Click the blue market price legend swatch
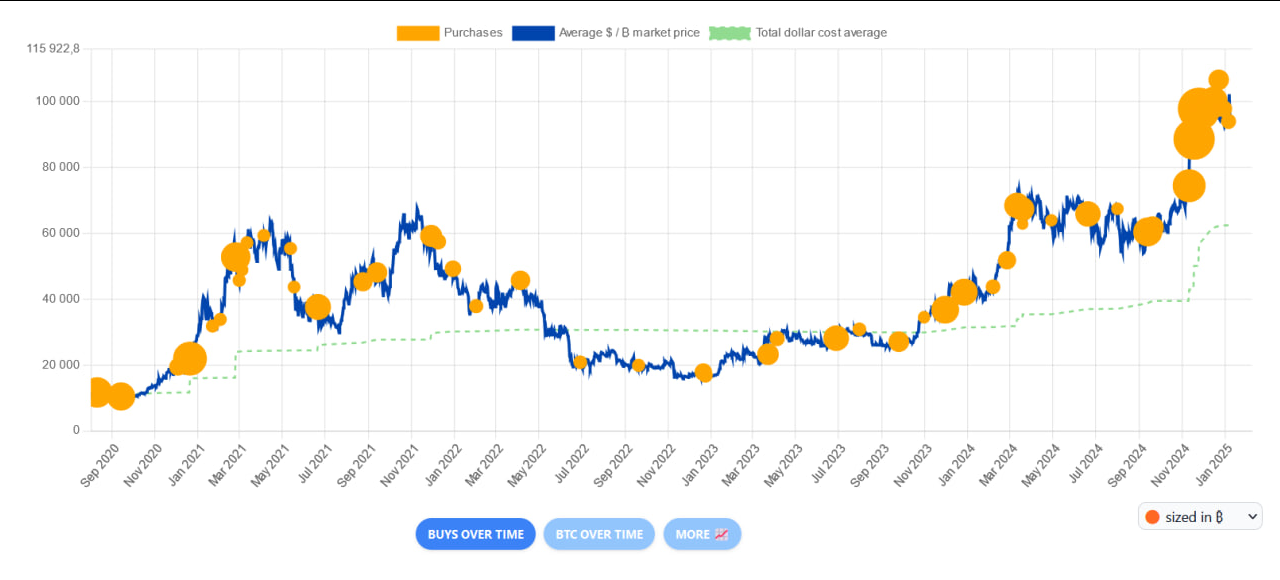 pyautogui.click(x=533, y=33)
